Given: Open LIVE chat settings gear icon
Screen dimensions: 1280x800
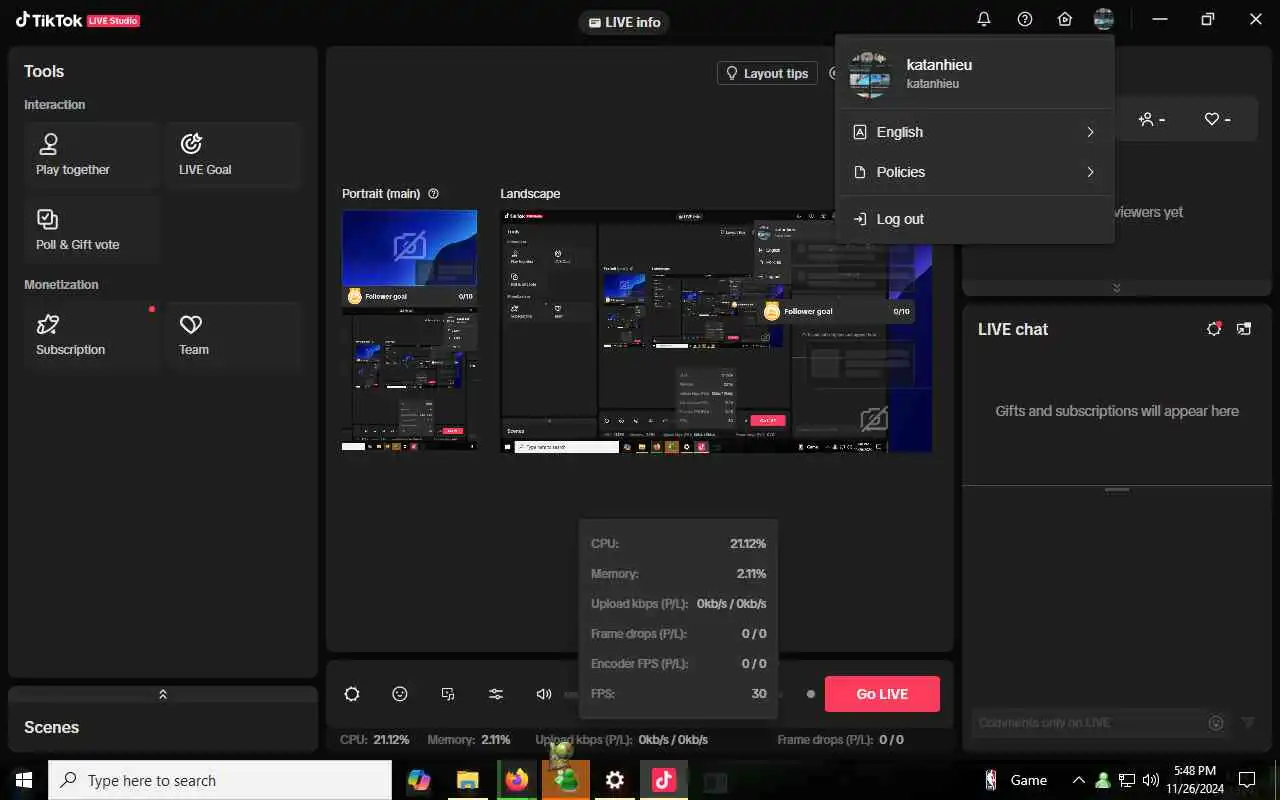Looking at the screenshot, I should 1214,329.
